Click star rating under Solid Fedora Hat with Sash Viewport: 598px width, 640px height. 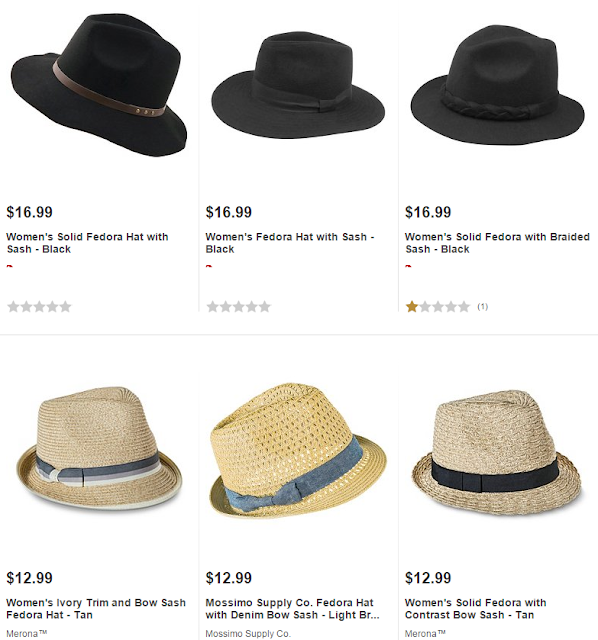click(x=39, y=307)
